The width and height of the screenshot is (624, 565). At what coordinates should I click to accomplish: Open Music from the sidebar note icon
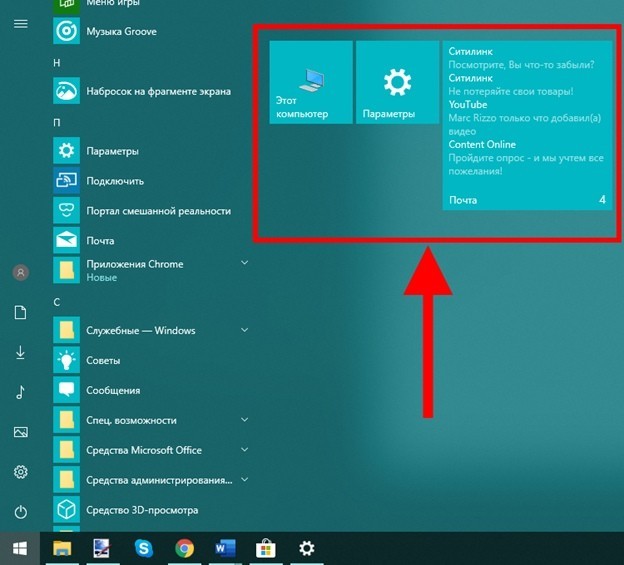coord(21,392)
